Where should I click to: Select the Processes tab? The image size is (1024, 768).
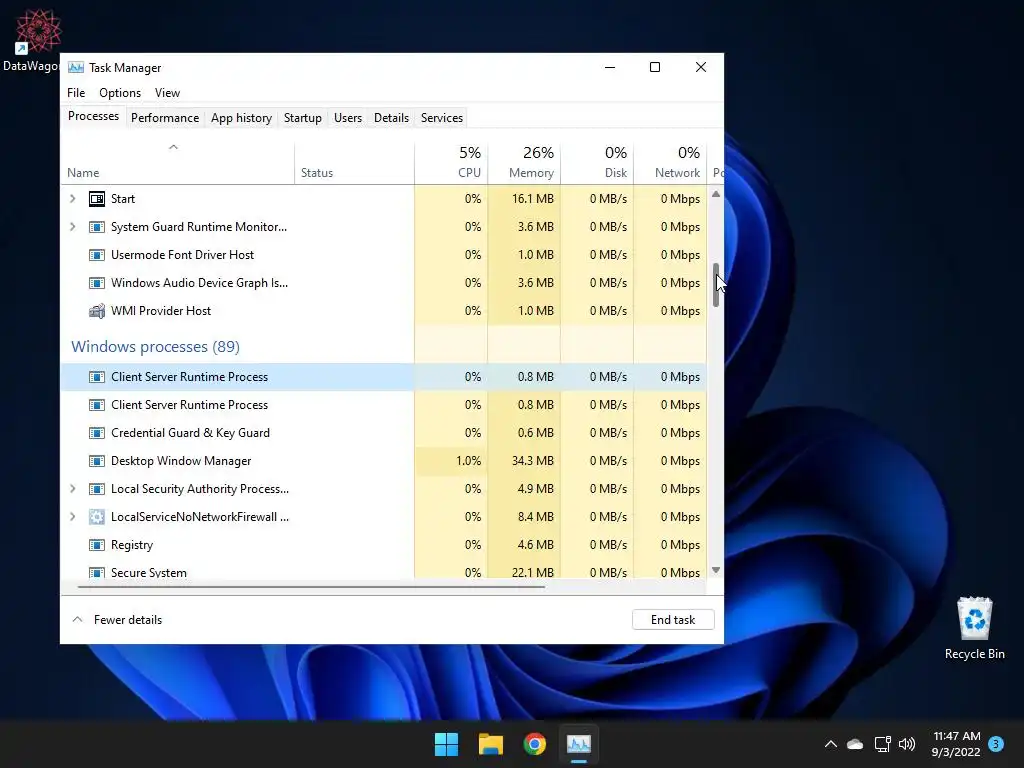pos(93,116)
